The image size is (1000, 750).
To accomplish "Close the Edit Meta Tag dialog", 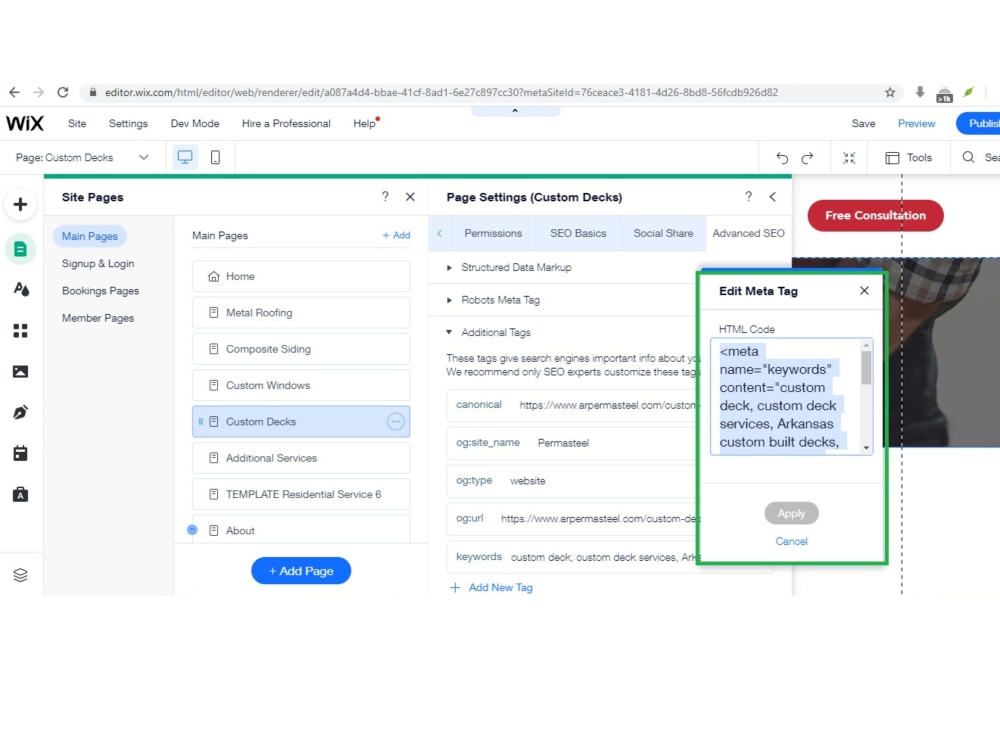I will tap(864, 291).
